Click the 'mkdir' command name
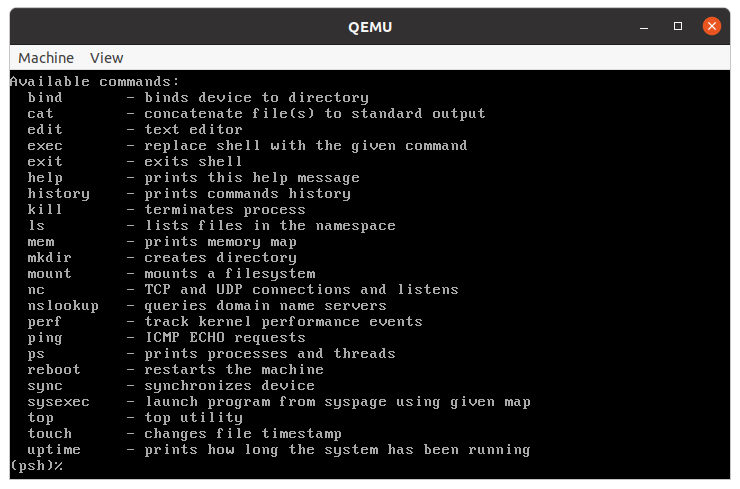 49,258
